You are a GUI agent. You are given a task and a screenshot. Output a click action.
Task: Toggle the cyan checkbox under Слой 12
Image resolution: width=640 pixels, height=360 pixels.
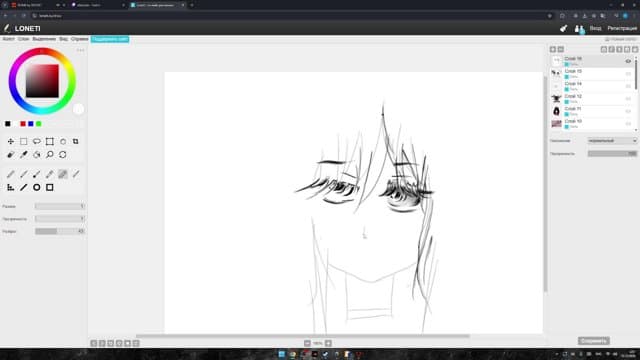coord(567,102)
